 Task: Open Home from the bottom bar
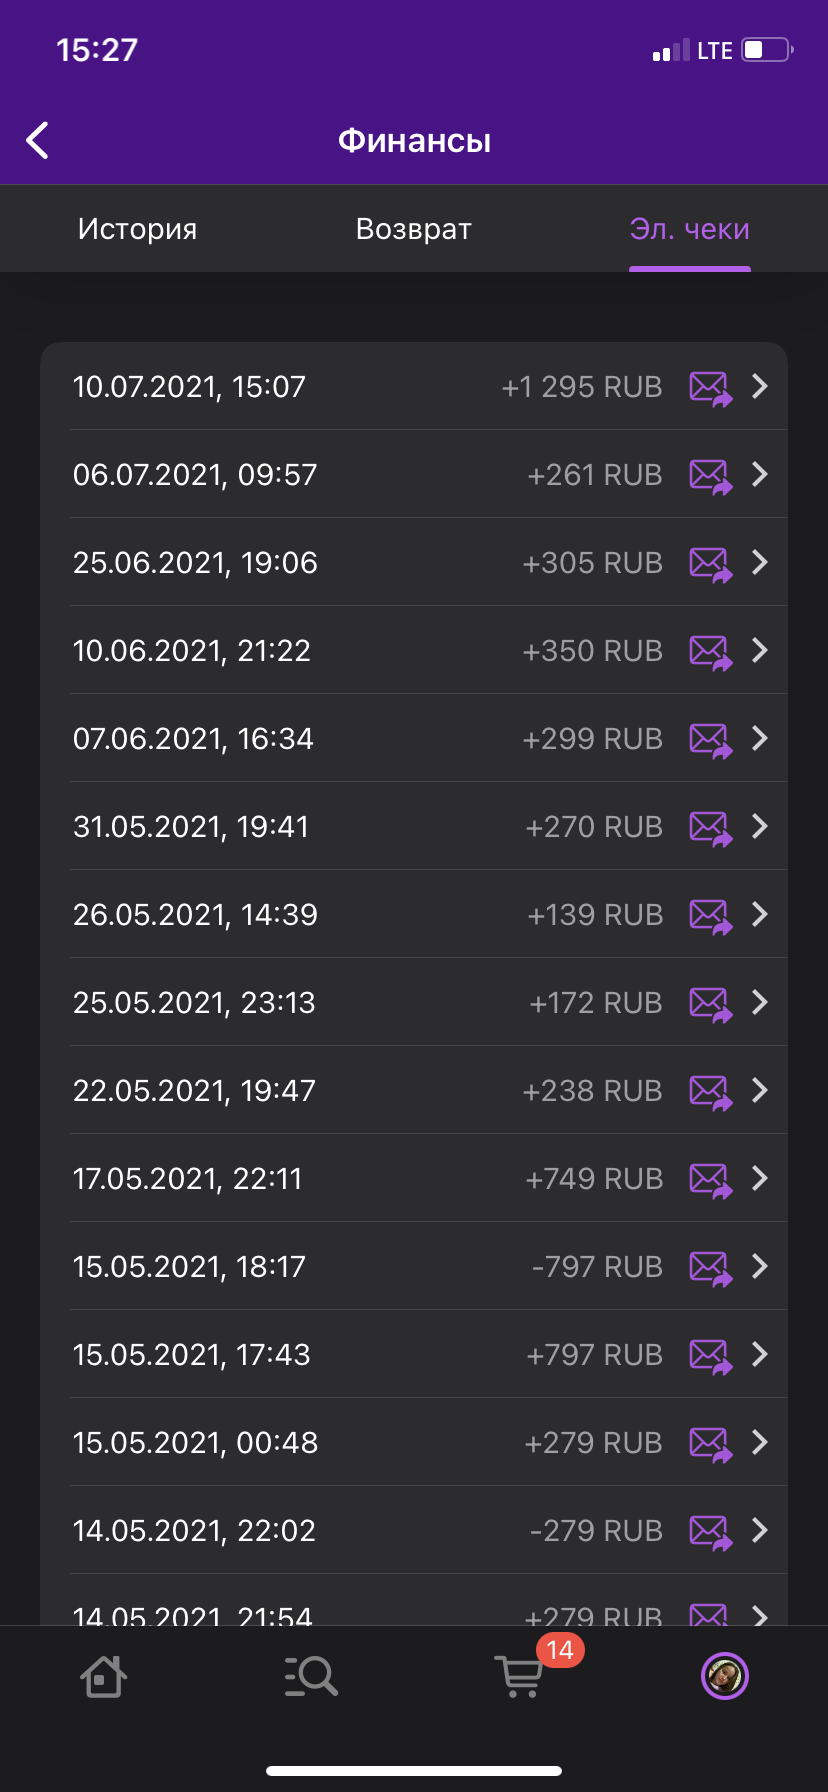click(104, 1677)
